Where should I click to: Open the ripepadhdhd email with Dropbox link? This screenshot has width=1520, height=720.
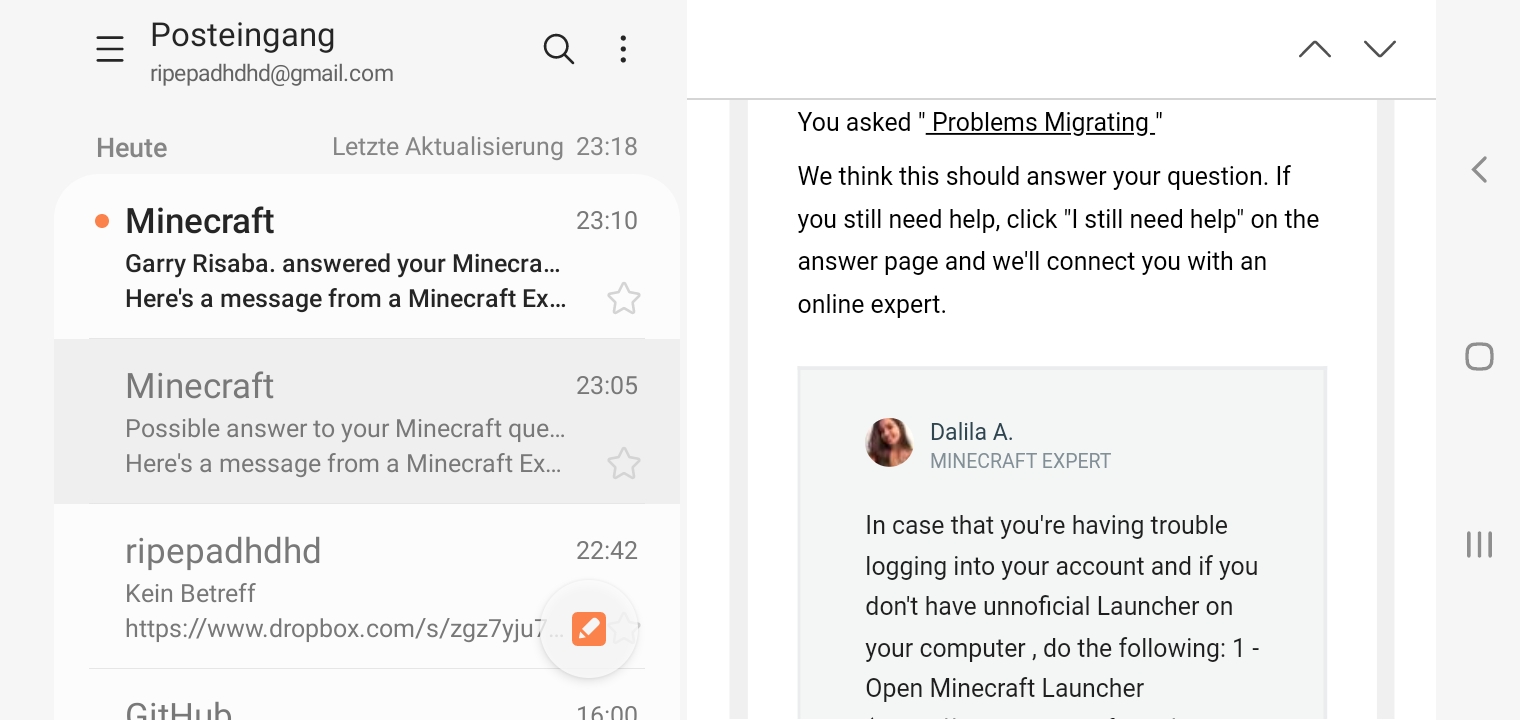(367, 586)
